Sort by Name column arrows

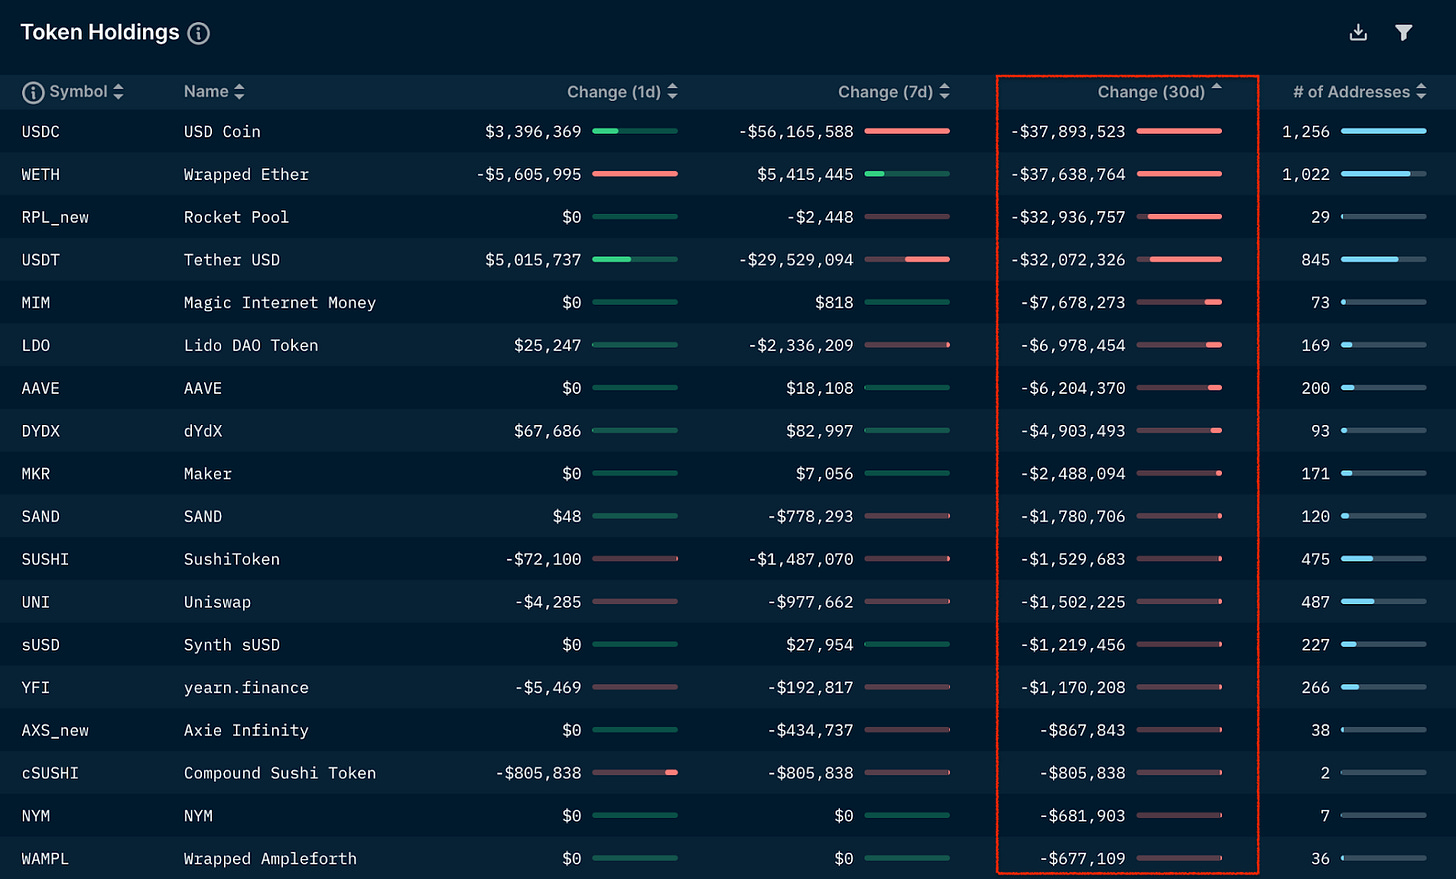tap(239, 92)
